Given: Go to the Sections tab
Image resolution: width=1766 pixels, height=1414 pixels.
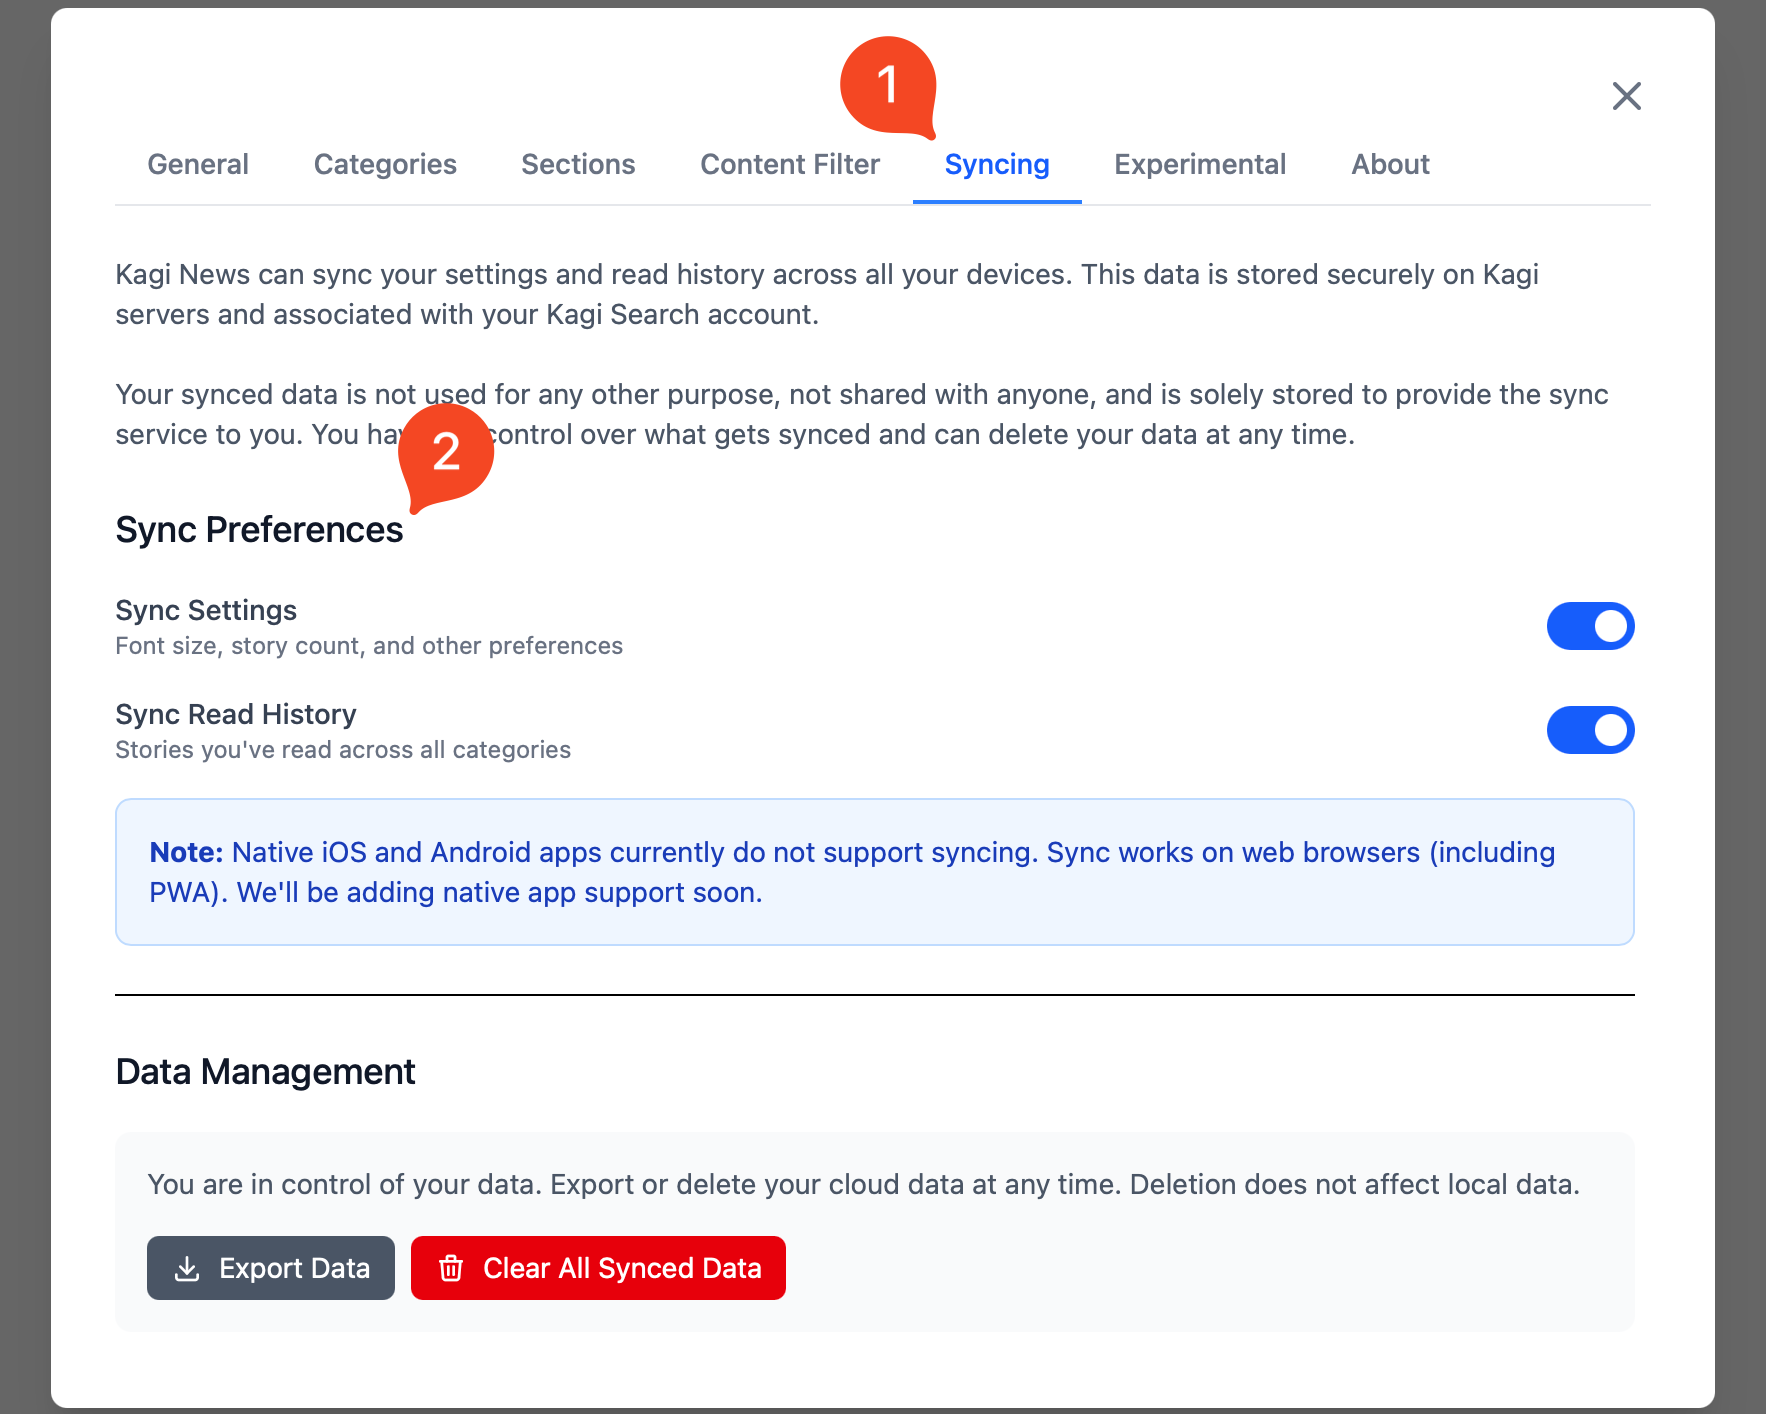Looking at the screenshot, I should [578, 164].
